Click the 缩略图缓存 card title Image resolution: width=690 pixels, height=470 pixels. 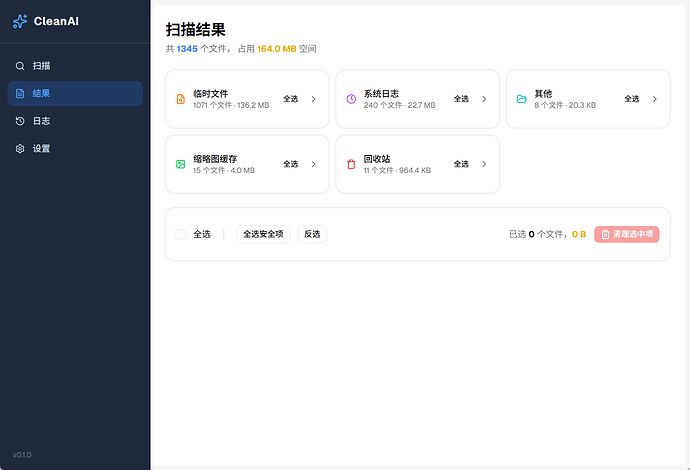215,159
